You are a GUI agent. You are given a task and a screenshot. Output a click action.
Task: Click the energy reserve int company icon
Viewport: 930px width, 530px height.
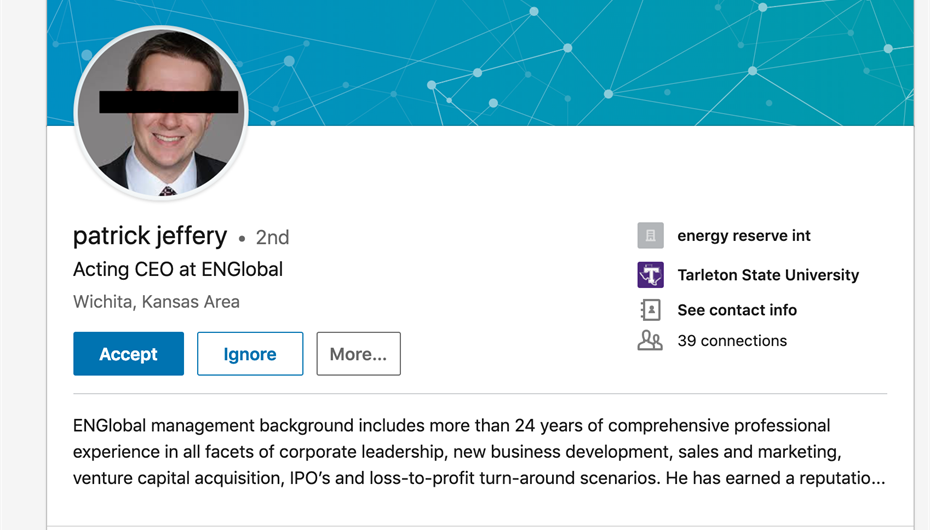click(x=650, y=236)
